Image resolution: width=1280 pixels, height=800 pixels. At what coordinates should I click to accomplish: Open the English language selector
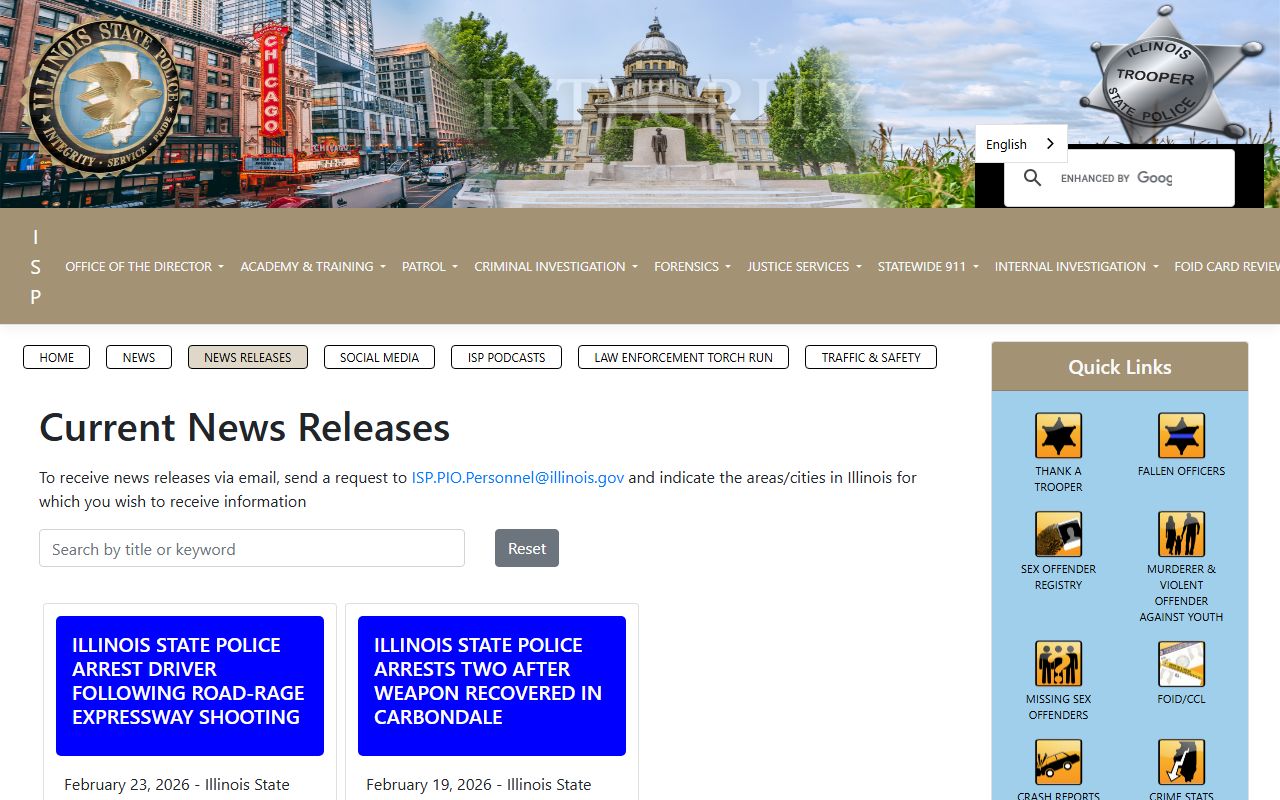pos(1021,144)
